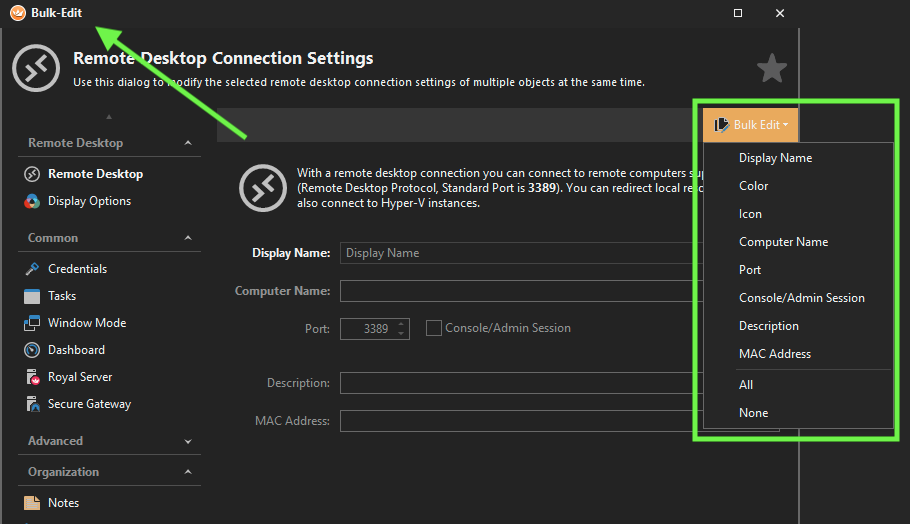Enable the Console/Admin Session checkbox
The image size is (910, 524).
(x=434, y=328)
